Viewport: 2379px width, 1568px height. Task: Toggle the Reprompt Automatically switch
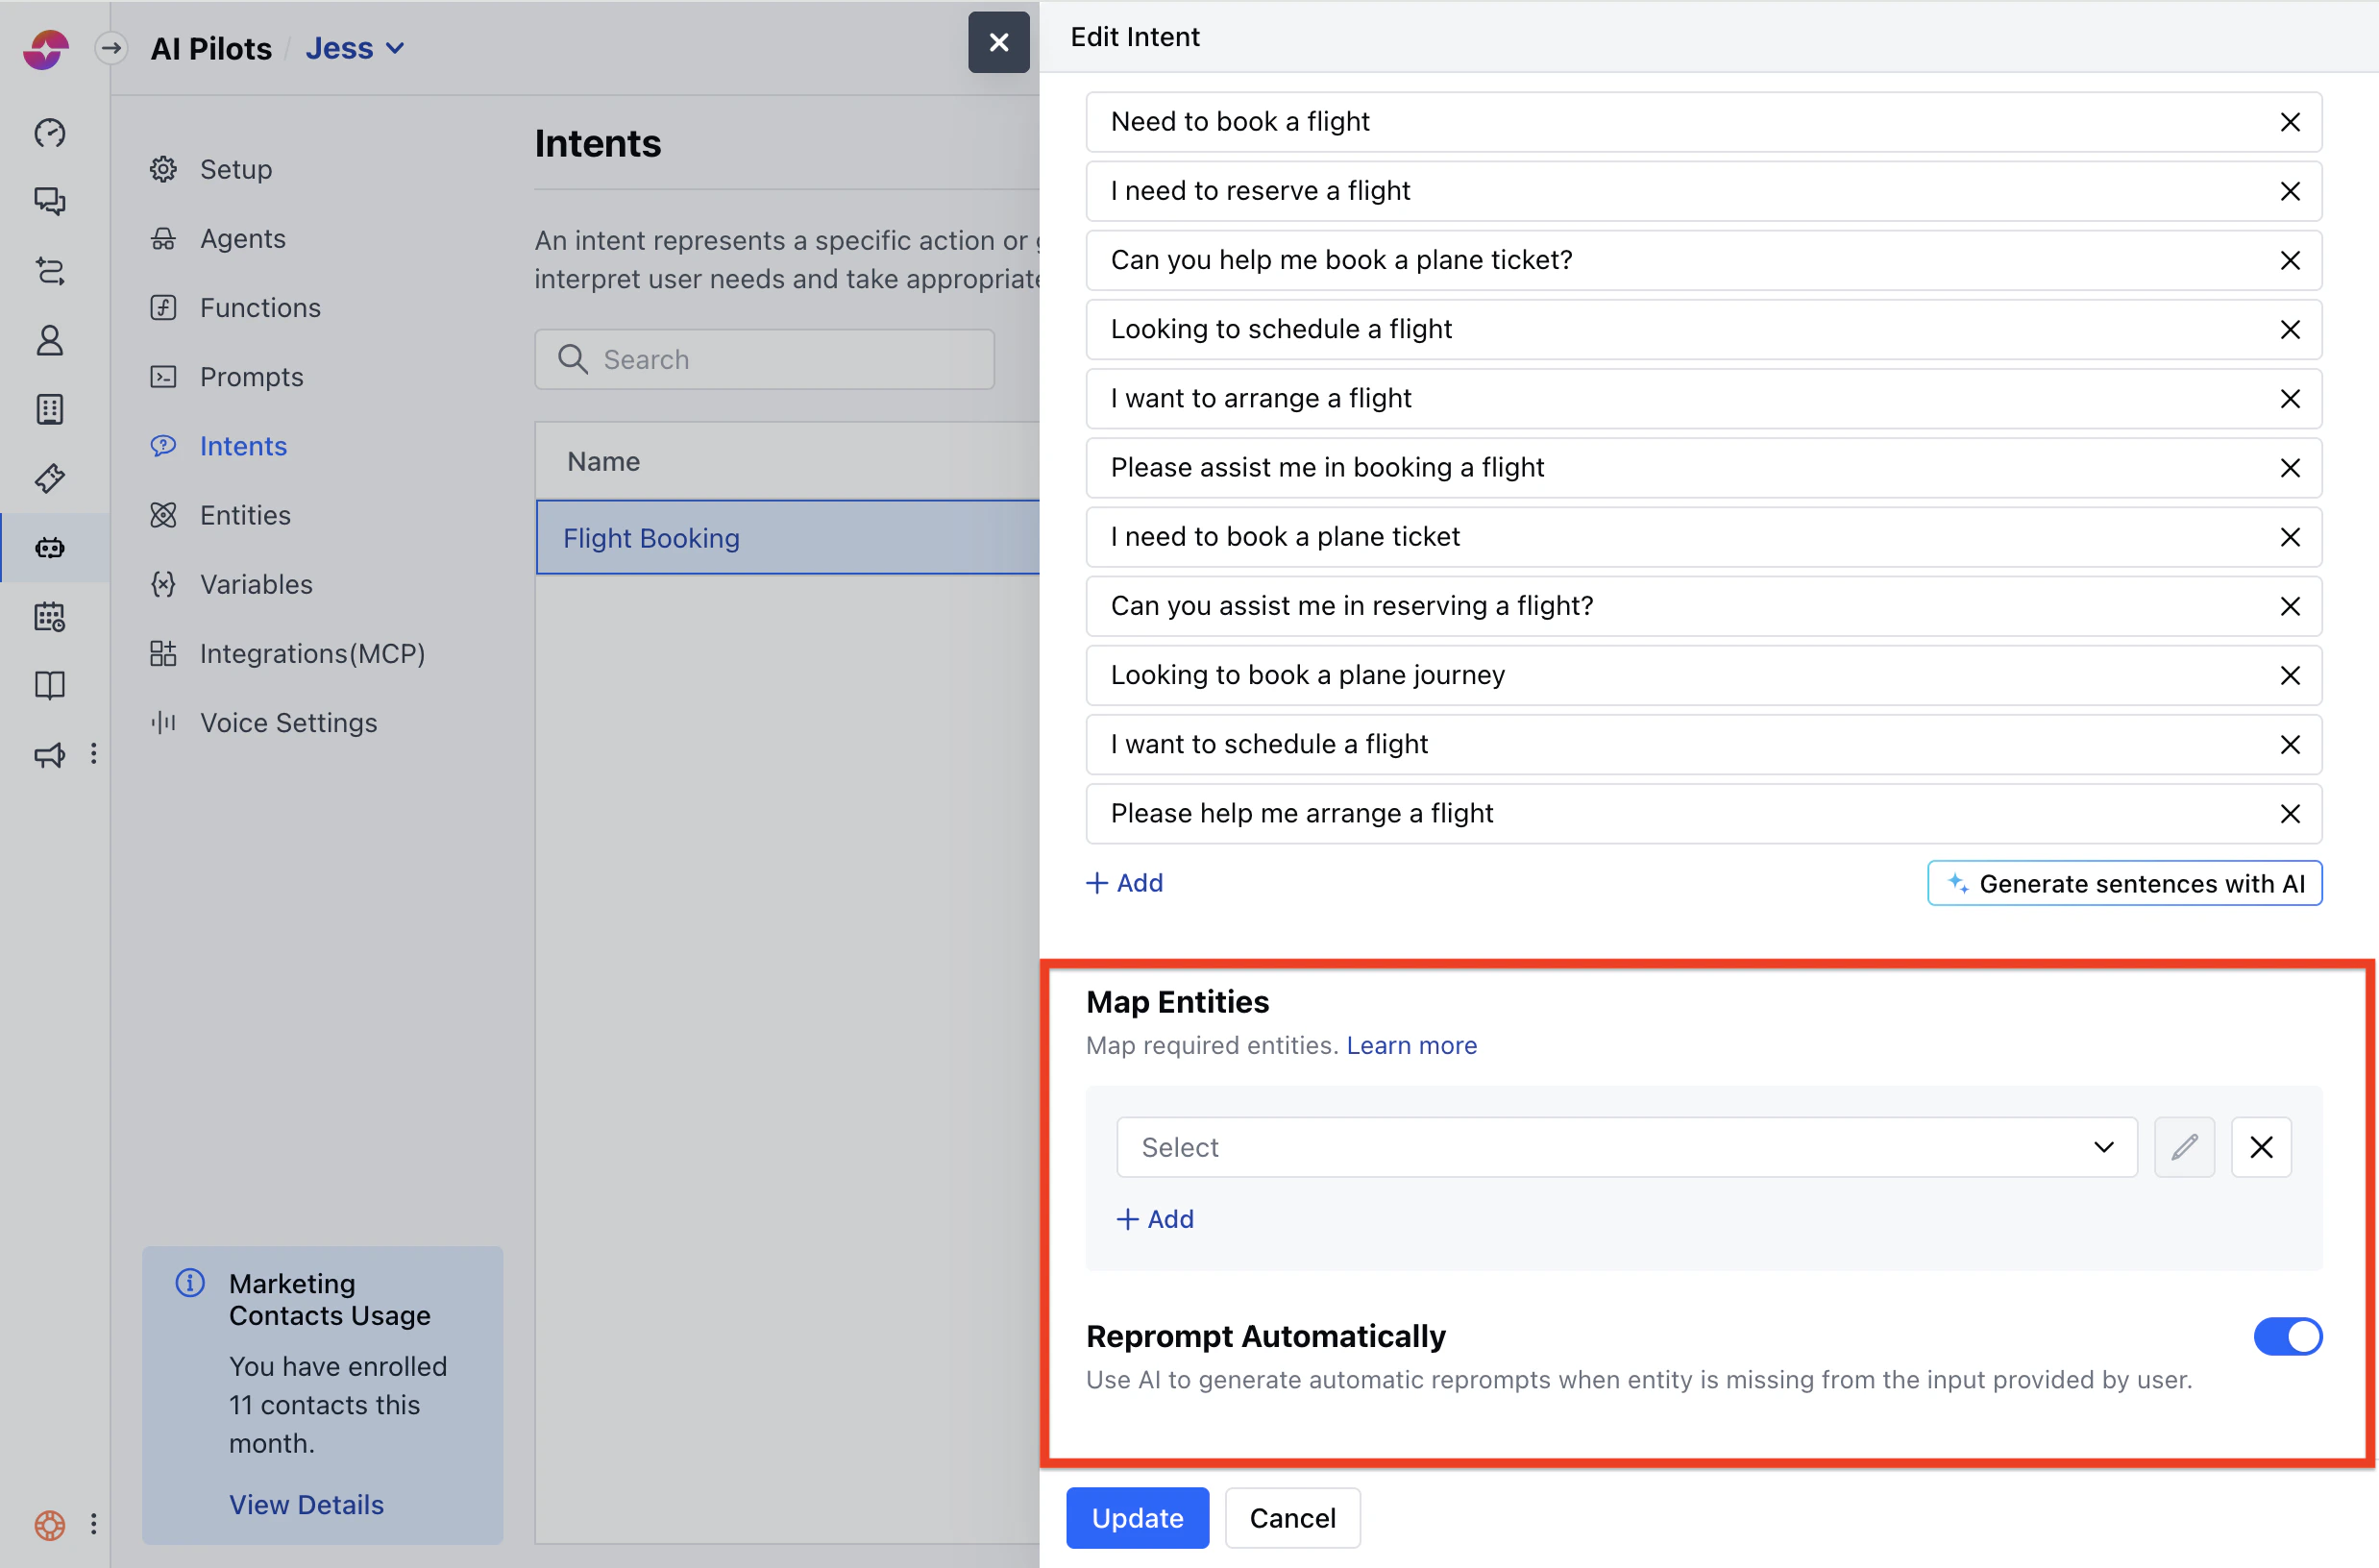[2286, 1335]
